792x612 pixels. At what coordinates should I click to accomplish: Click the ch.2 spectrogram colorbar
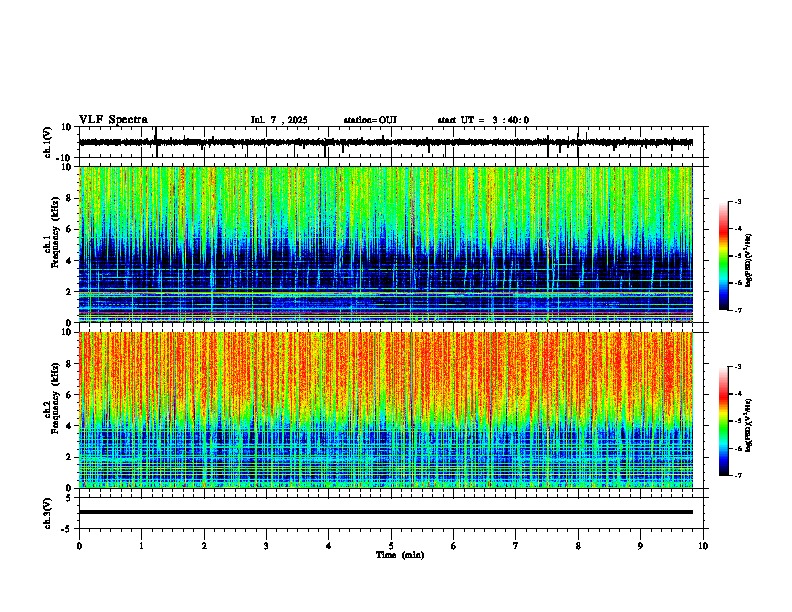[x=724, y=421]
